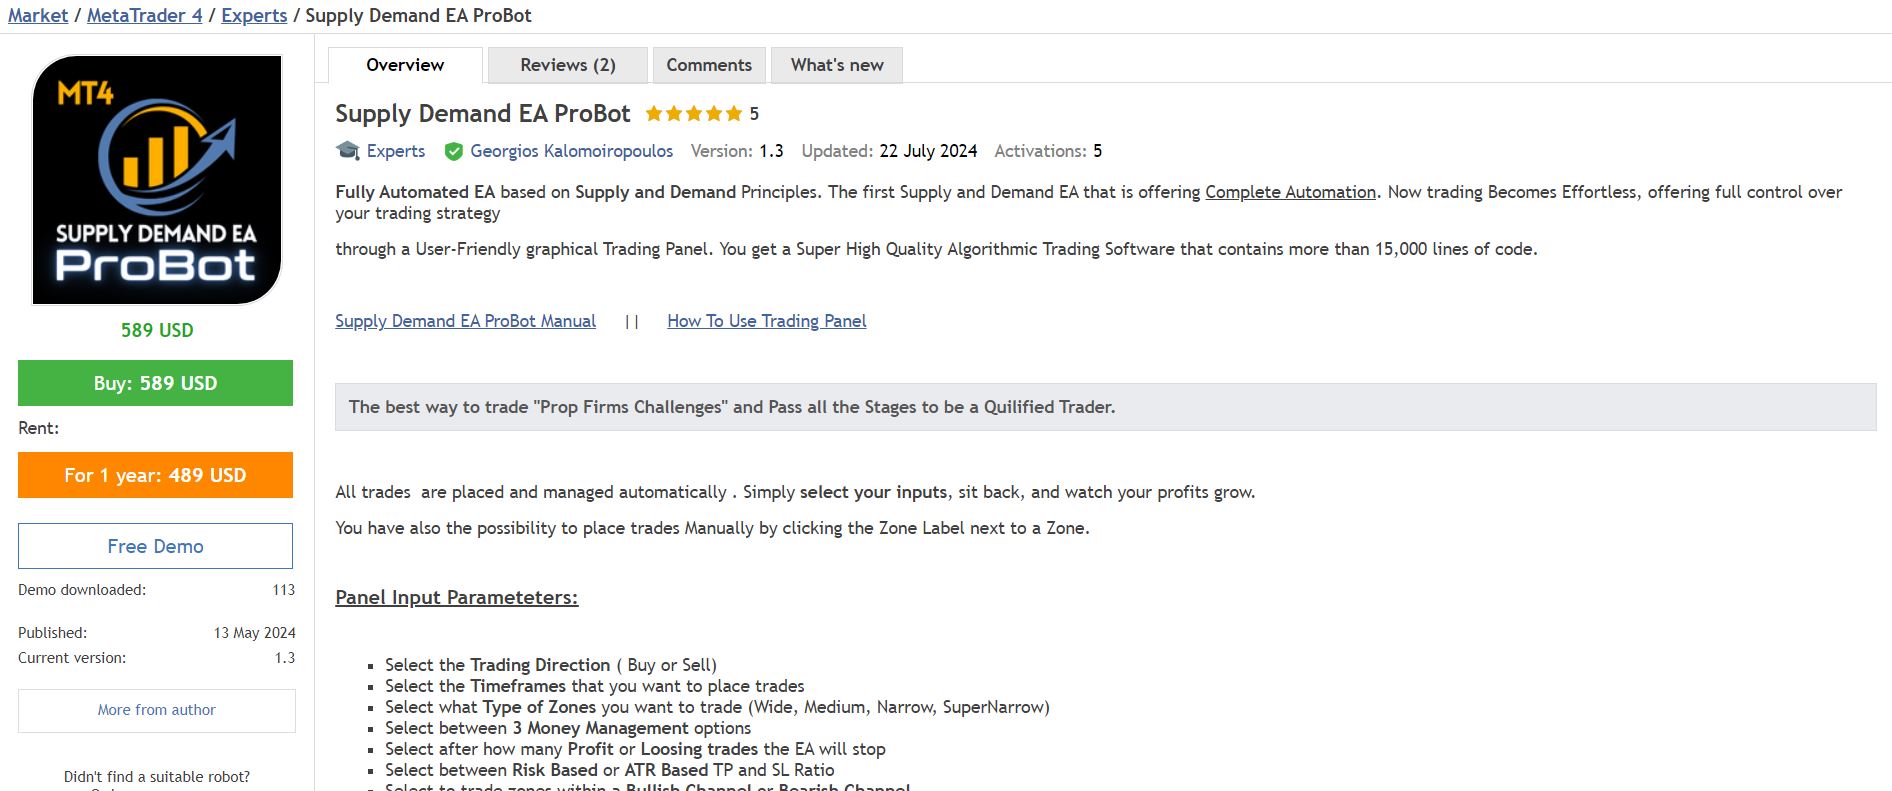Navigate to MetaTrader 4 breadcrumb

coord(144,16)
